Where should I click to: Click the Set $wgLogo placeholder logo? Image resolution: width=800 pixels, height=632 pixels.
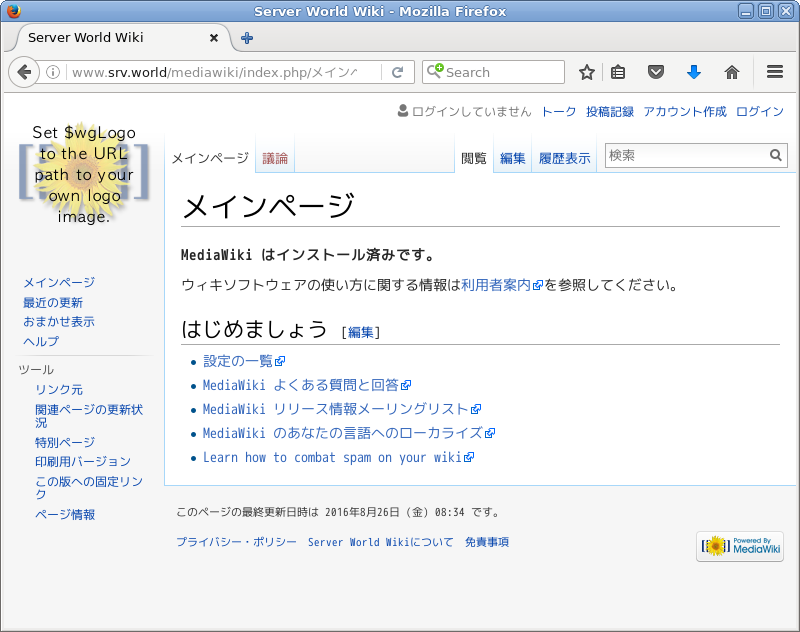[x=84, y=174]
